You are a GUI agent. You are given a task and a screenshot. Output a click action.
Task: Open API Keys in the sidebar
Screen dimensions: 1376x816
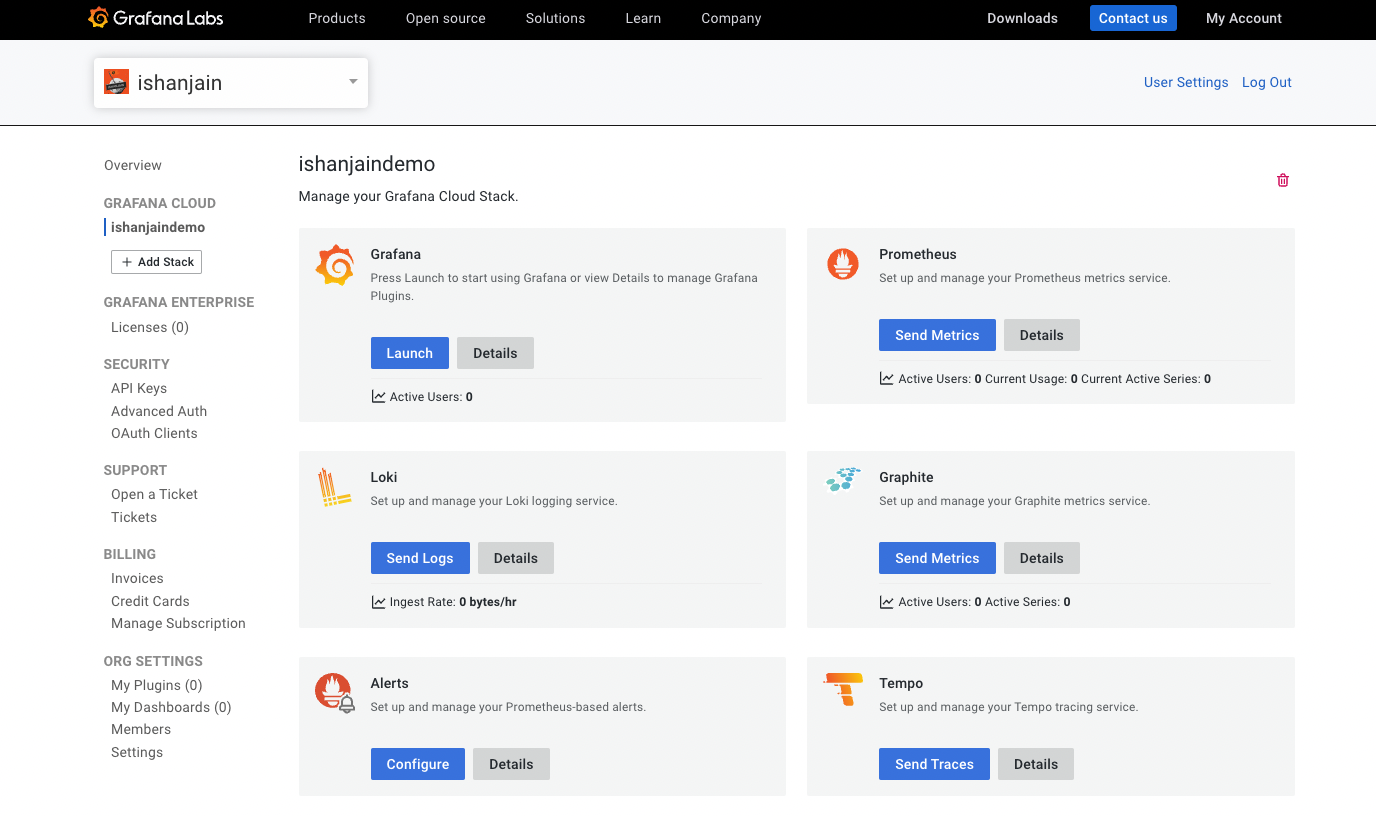(x=139, y=388)
